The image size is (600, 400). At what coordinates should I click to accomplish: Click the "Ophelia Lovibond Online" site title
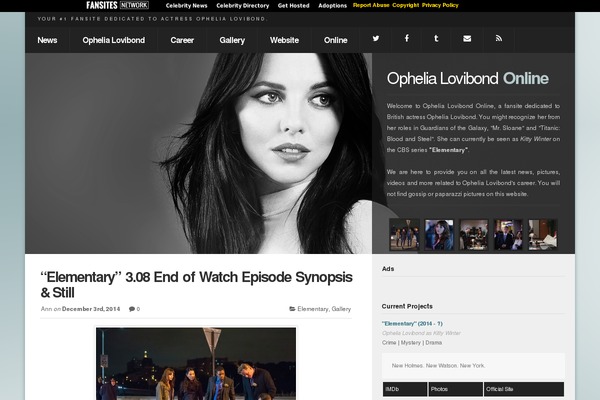click(x=468, y=78)
